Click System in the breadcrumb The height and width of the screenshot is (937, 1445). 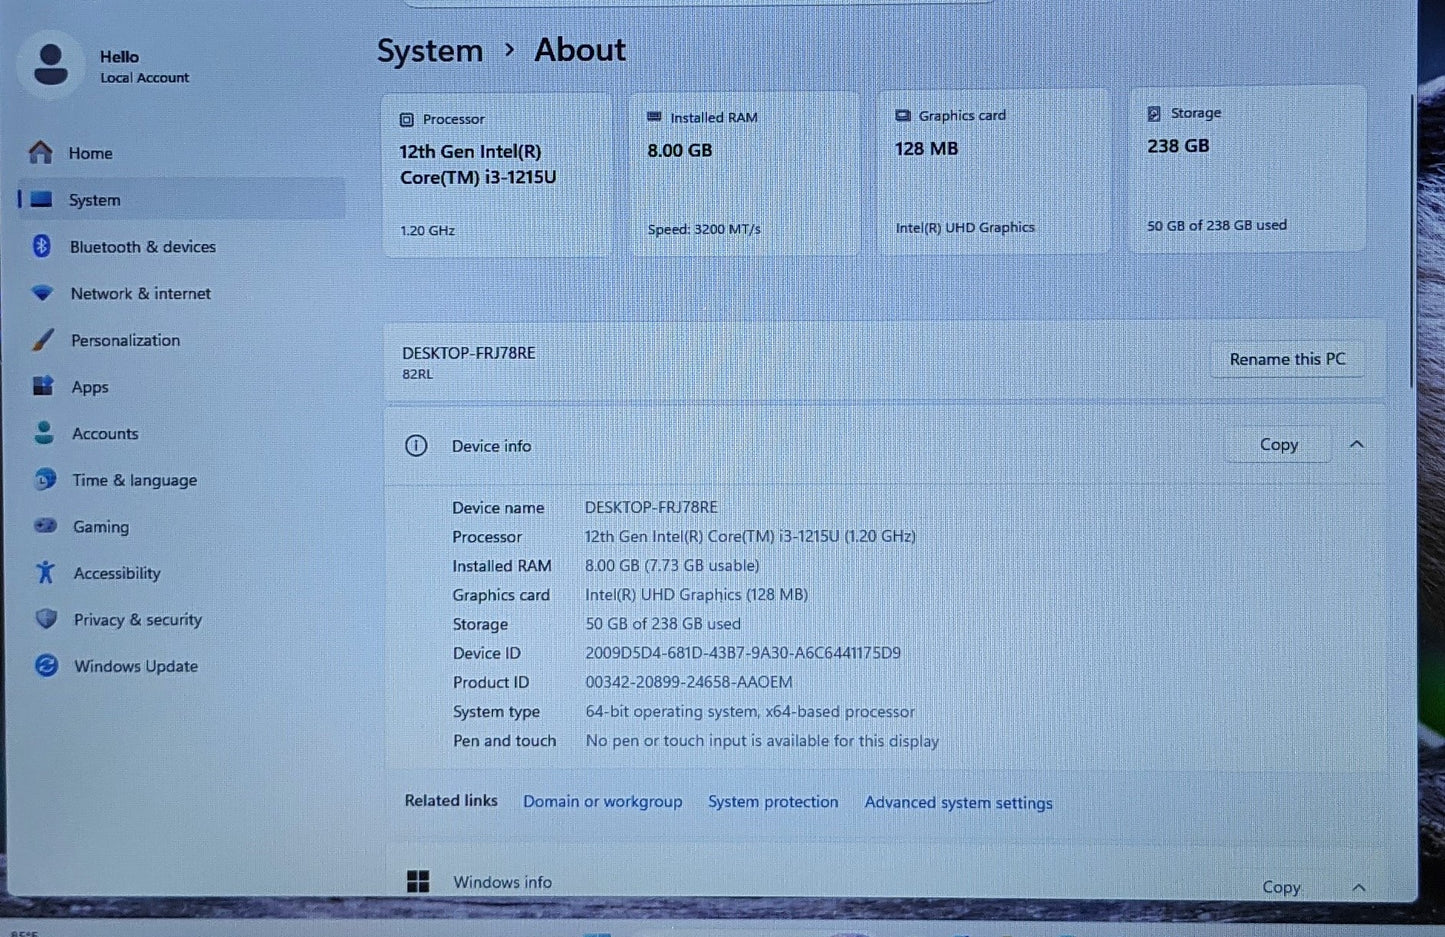coord(430,51)
